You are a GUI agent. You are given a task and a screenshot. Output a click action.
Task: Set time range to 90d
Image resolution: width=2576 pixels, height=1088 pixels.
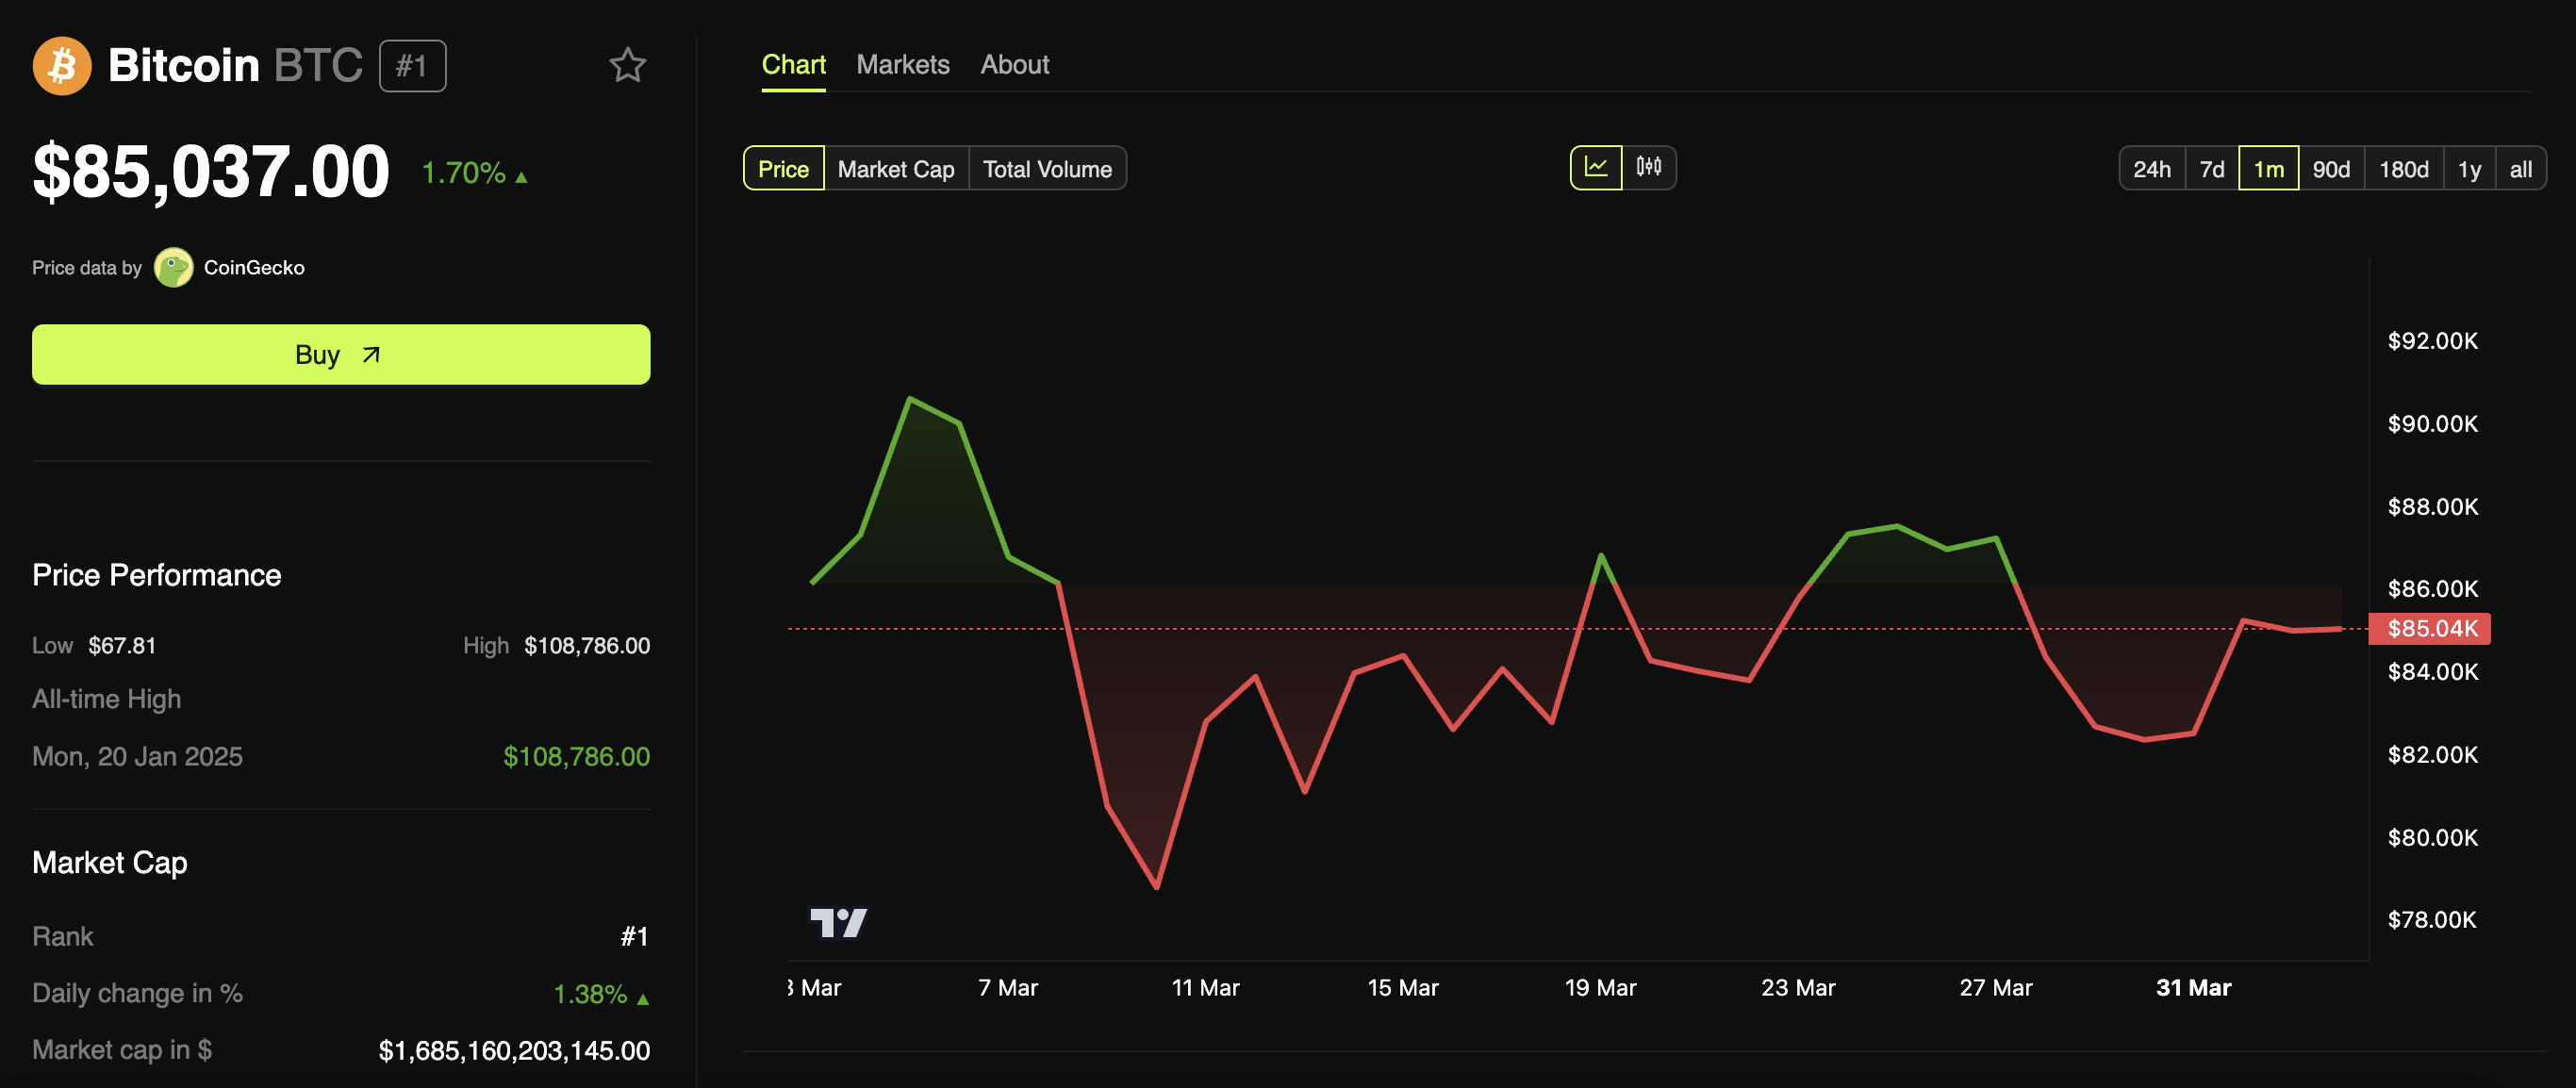2330,169
